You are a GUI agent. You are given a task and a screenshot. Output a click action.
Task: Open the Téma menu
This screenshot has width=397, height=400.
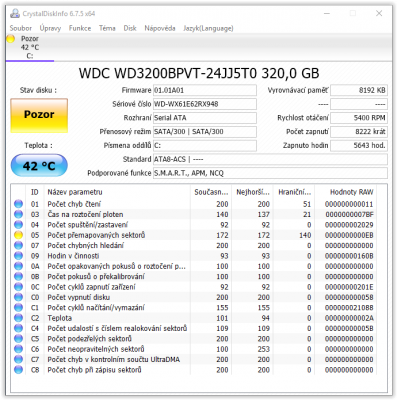click(x=107, y=28)
